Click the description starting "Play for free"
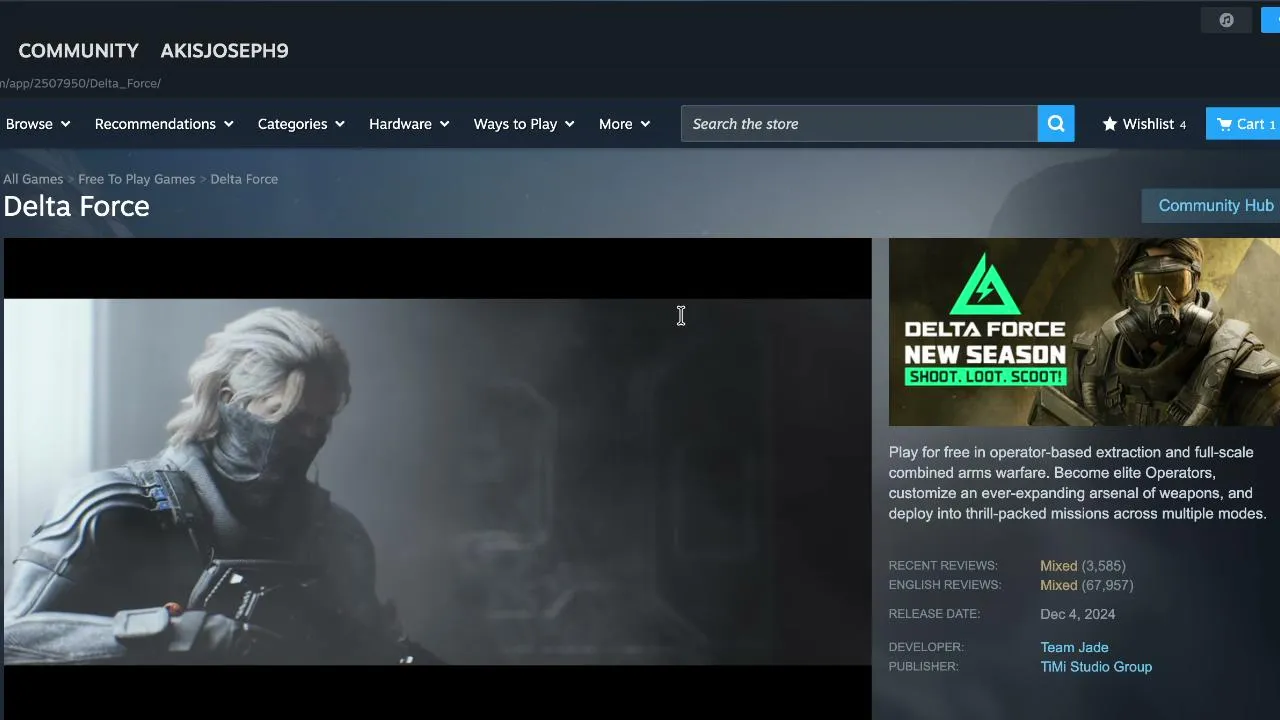This screenshot has height=720, width=1280. coord(1078,483)
